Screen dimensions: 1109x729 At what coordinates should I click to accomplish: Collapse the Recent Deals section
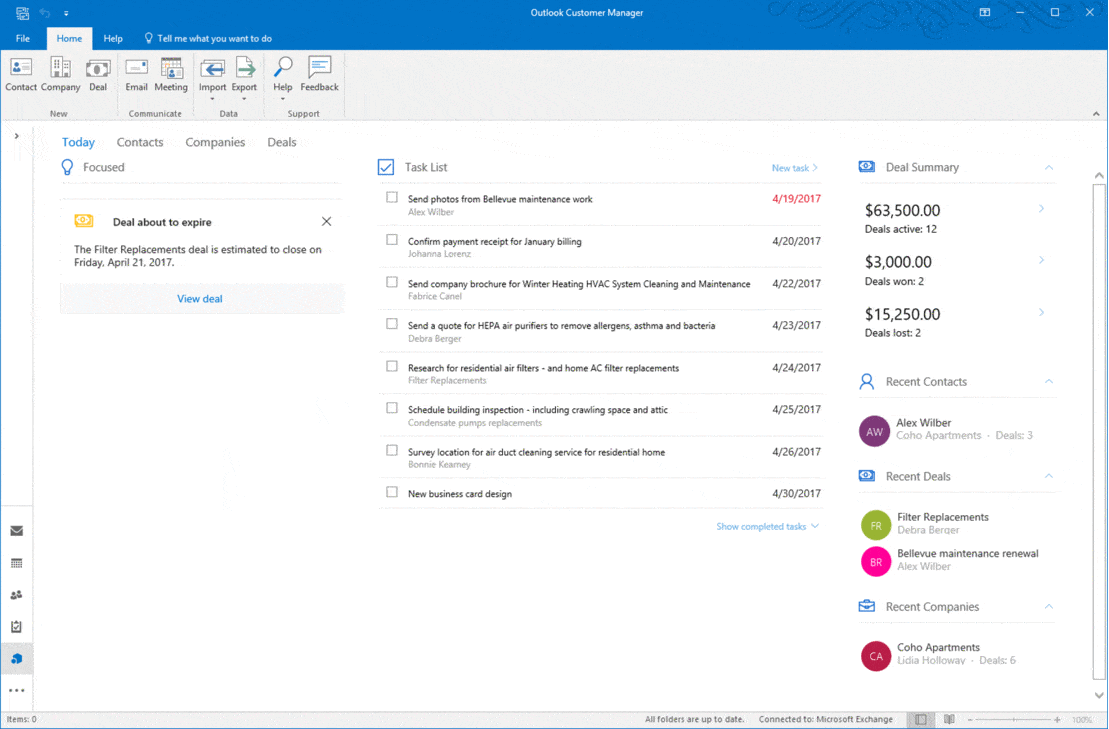[x=1049, y=476]
